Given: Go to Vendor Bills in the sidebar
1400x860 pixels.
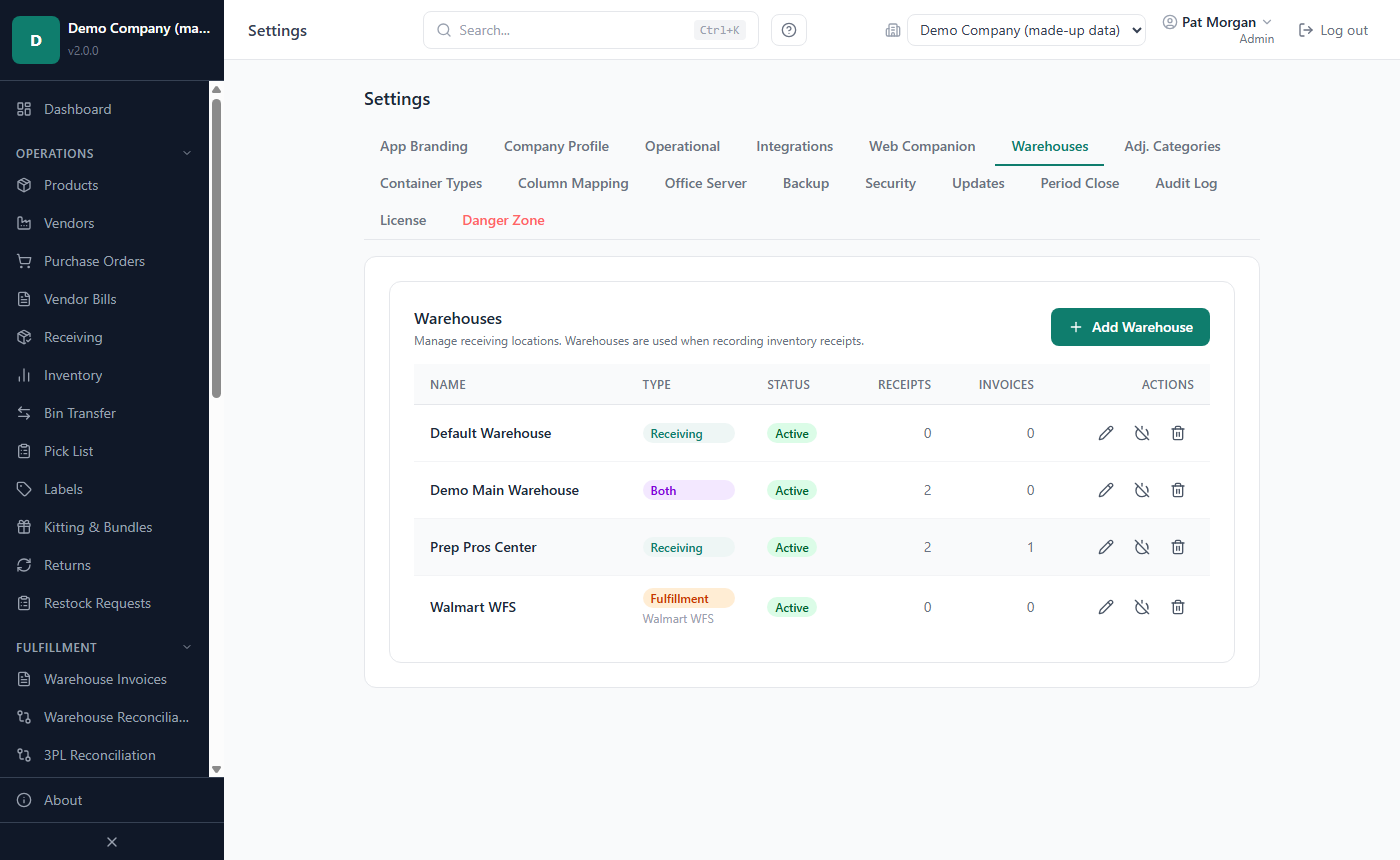Looking at the screenshot, I should tap(104, 299).
